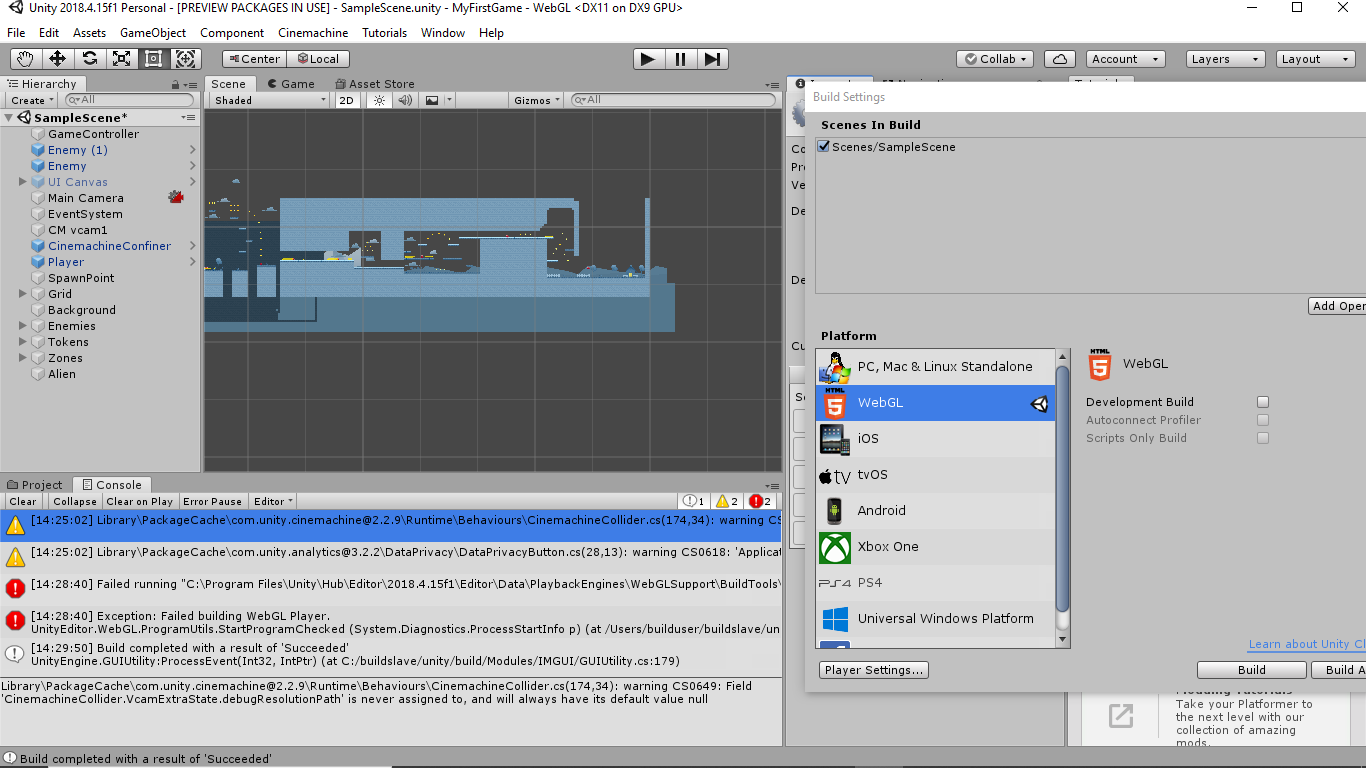The width and height of the screenshot is (1366, 768).
Task: Expand the UI Canvas object
Action: [x=23, y=182]
